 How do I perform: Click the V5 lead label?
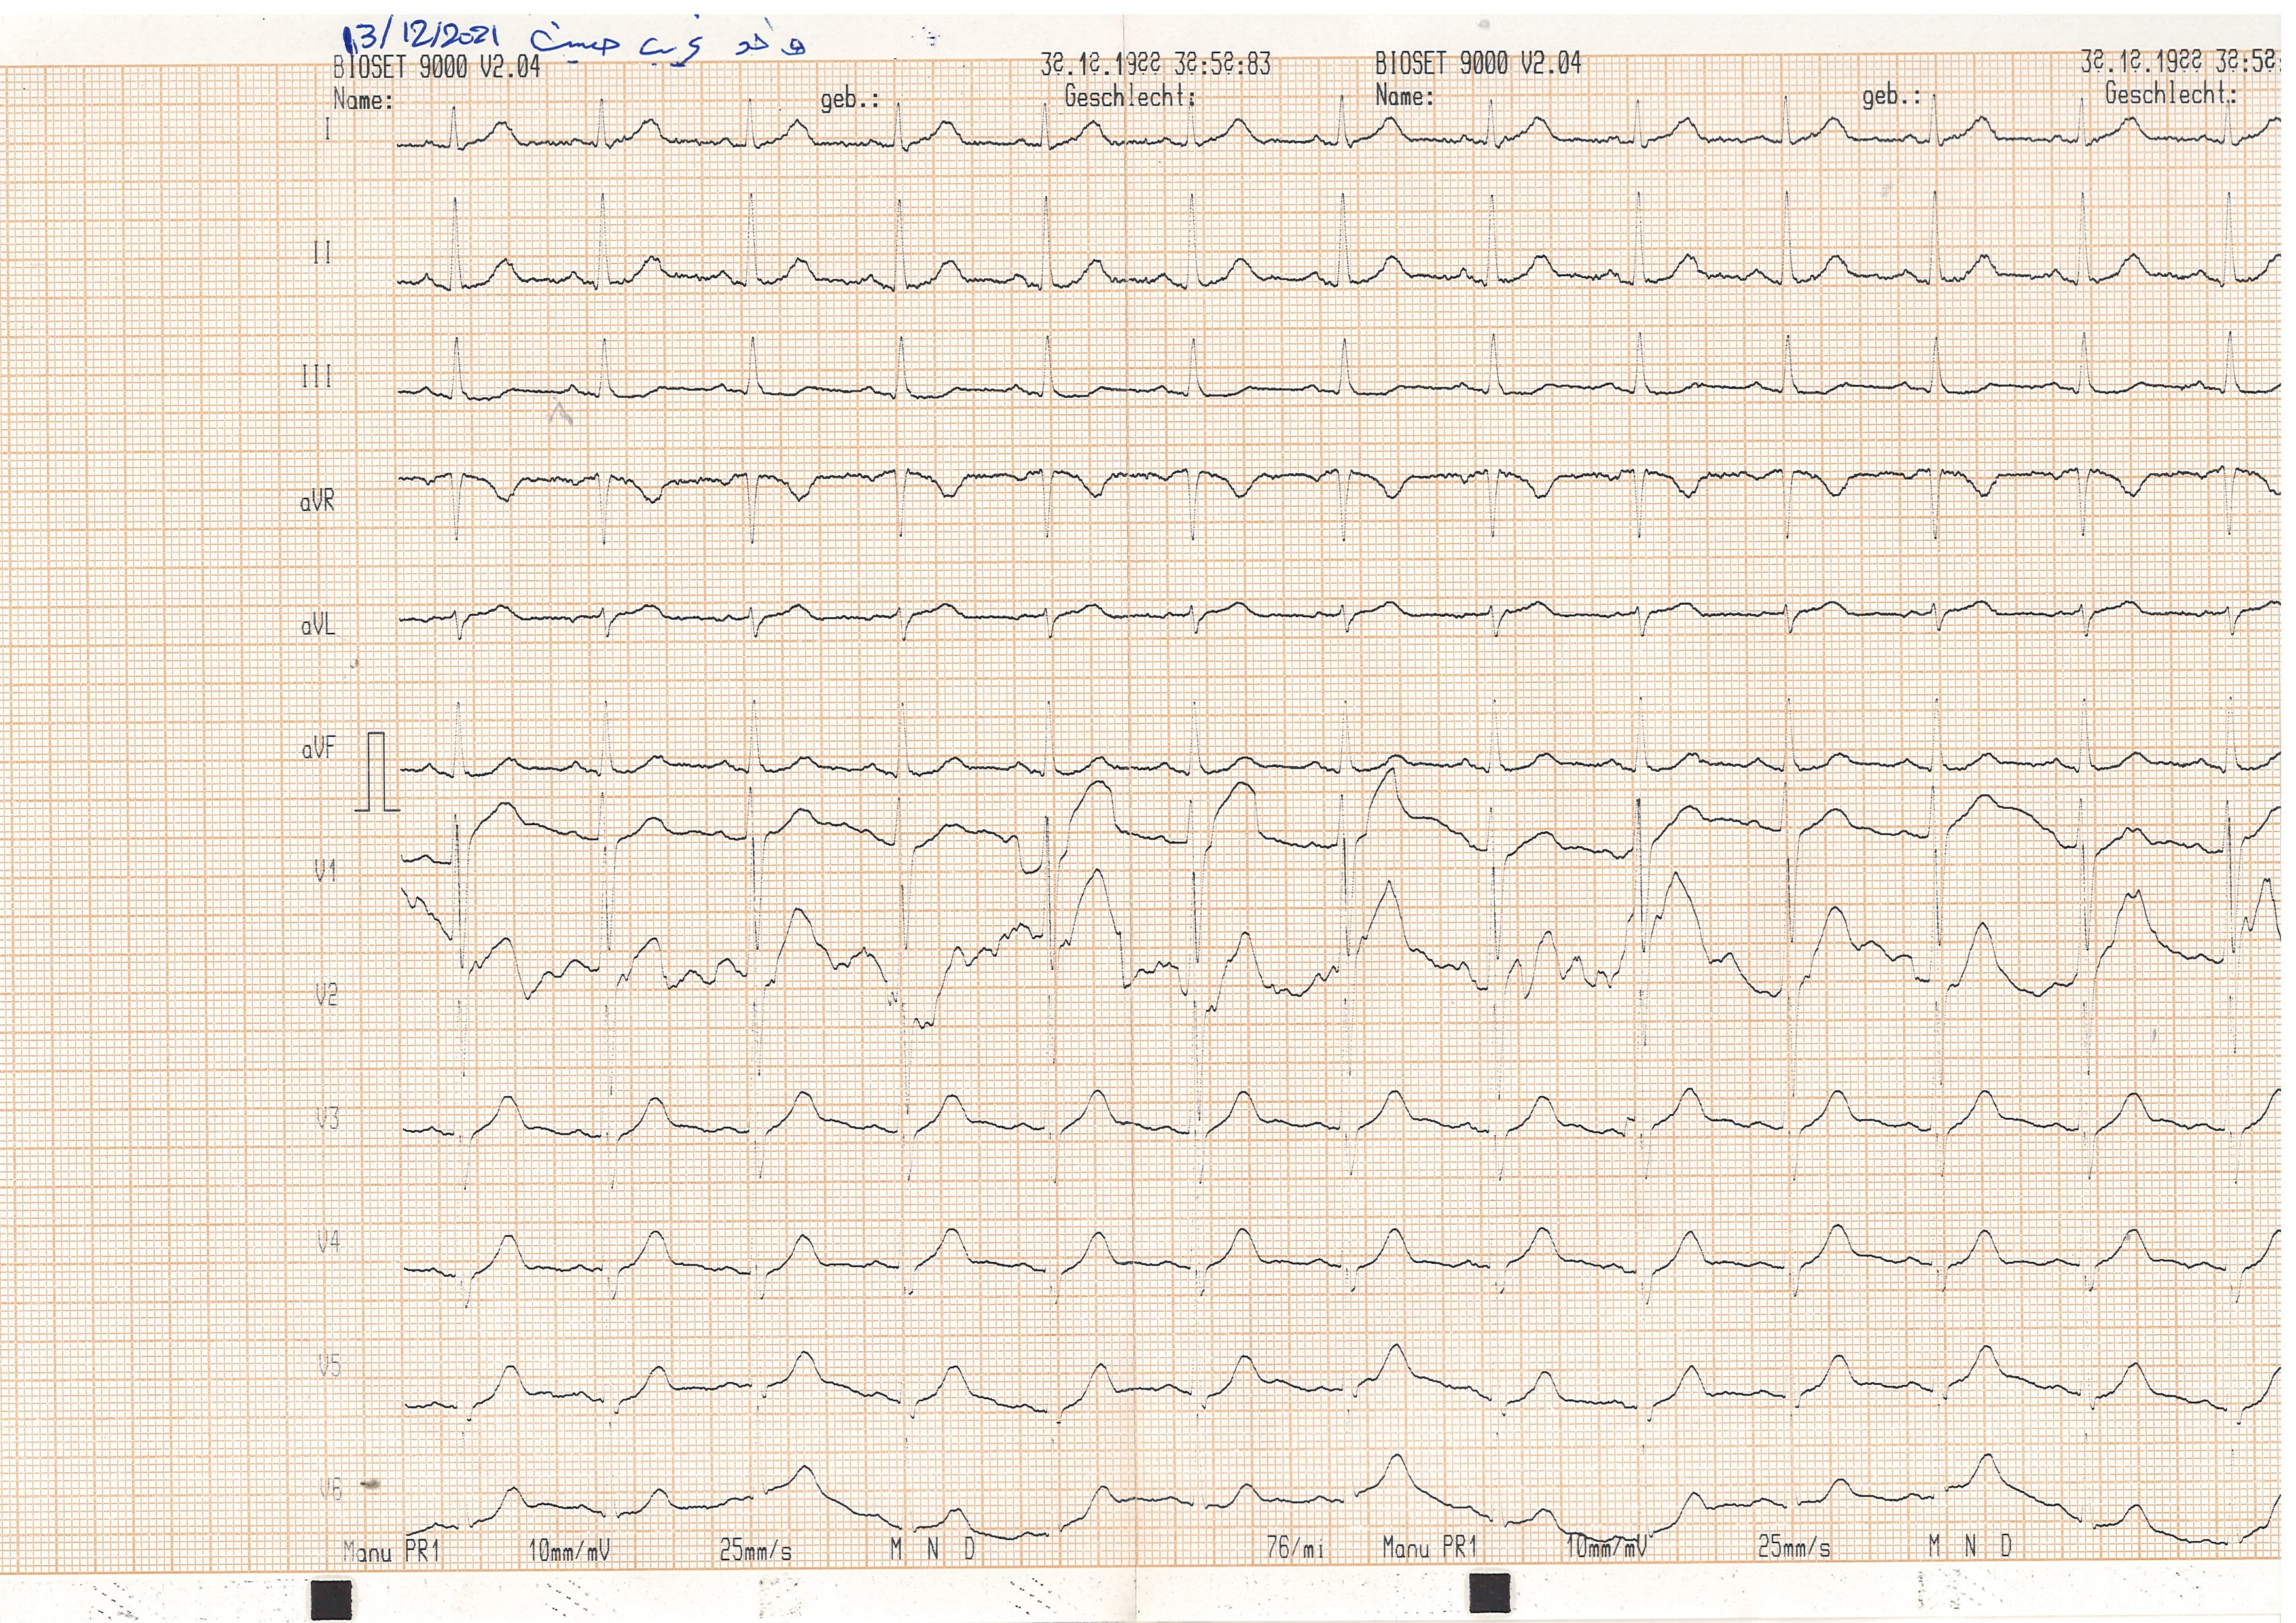pos(330,1365)
